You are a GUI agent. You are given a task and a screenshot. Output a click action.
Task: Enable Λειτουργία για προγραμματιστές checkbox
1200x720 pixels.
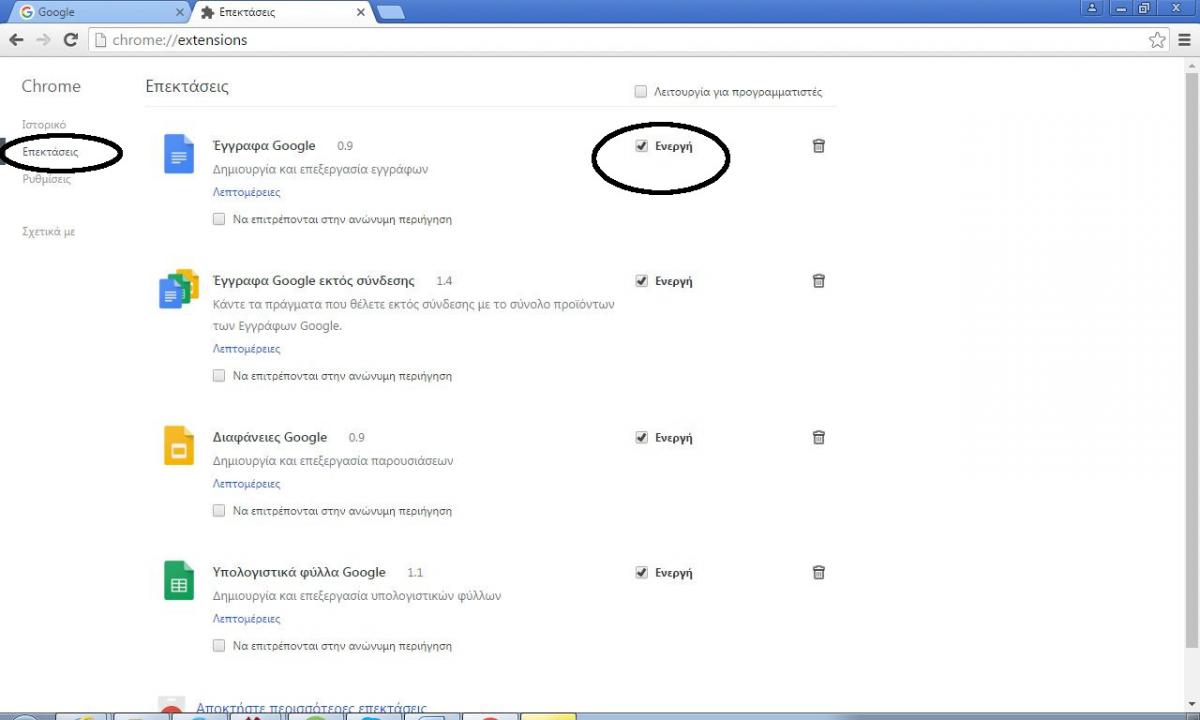click(641, 92)
